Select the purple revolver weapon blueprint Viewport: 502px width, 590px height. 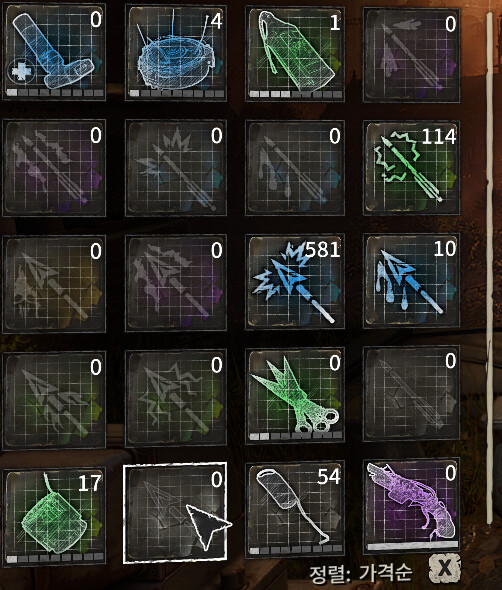tap(411, 506)
